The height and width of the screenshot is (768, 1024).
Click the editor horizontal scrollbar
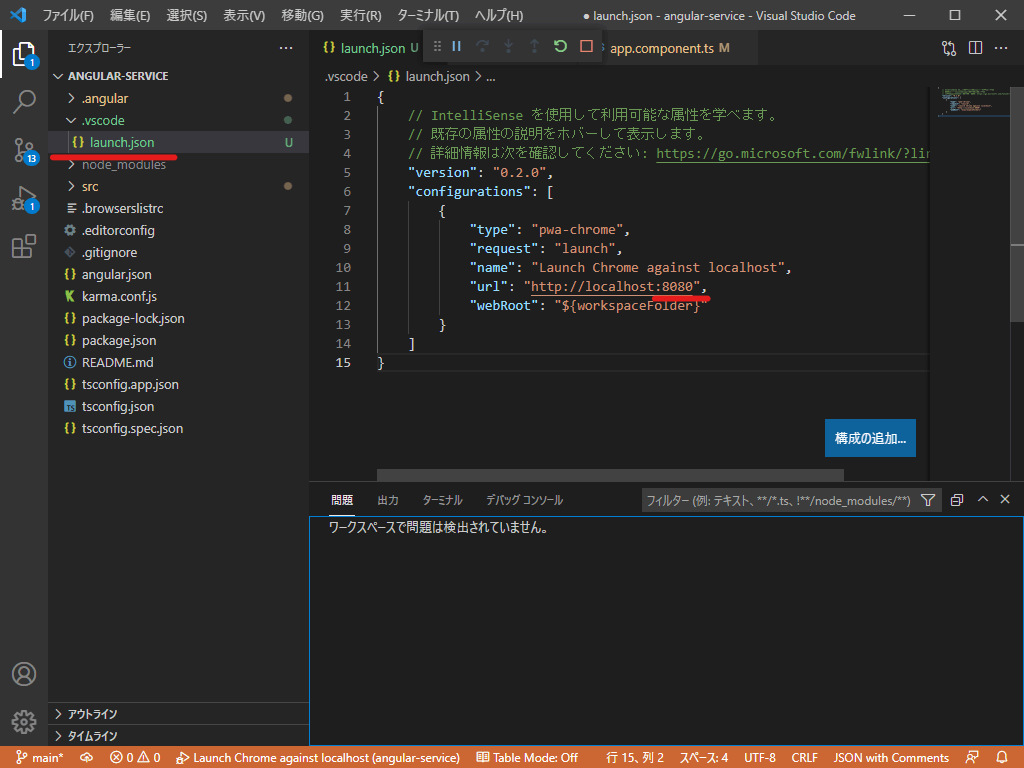pyautogui.click(x=610, y=475)
